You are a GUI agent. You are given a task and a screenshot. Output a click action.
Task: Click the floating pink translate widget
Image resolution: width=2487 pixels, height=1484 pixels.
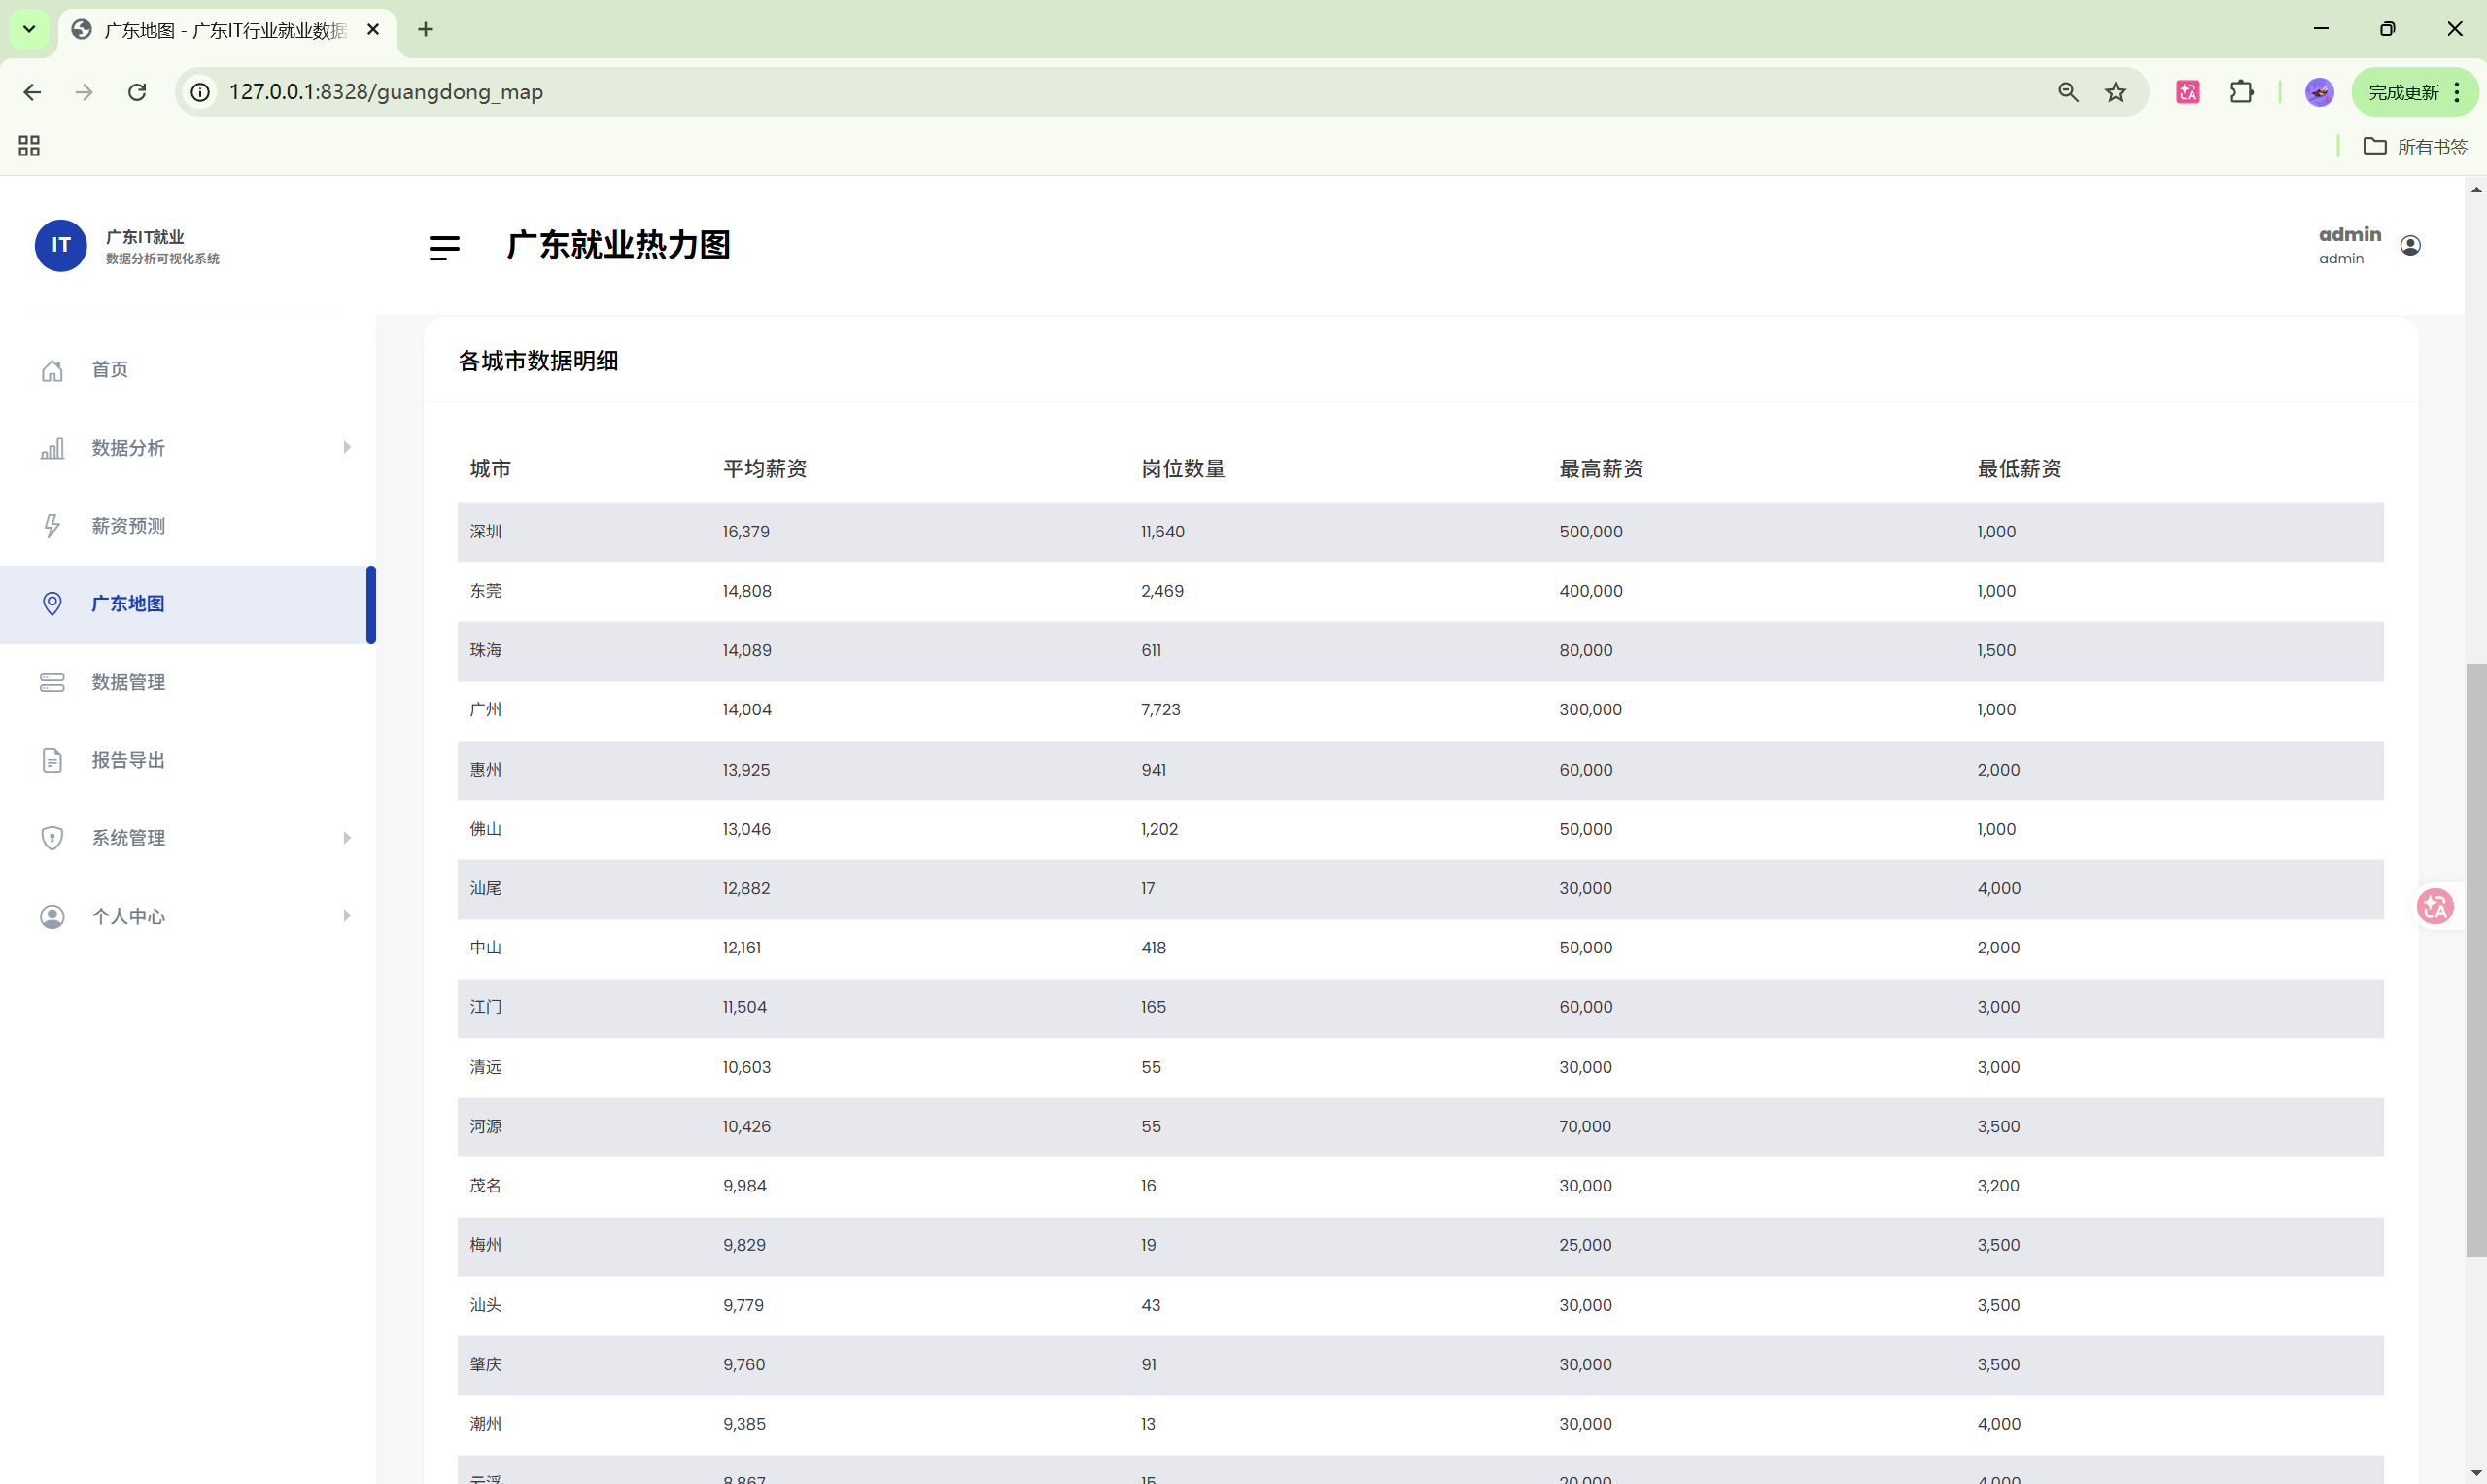click(x=2435, y=907)
